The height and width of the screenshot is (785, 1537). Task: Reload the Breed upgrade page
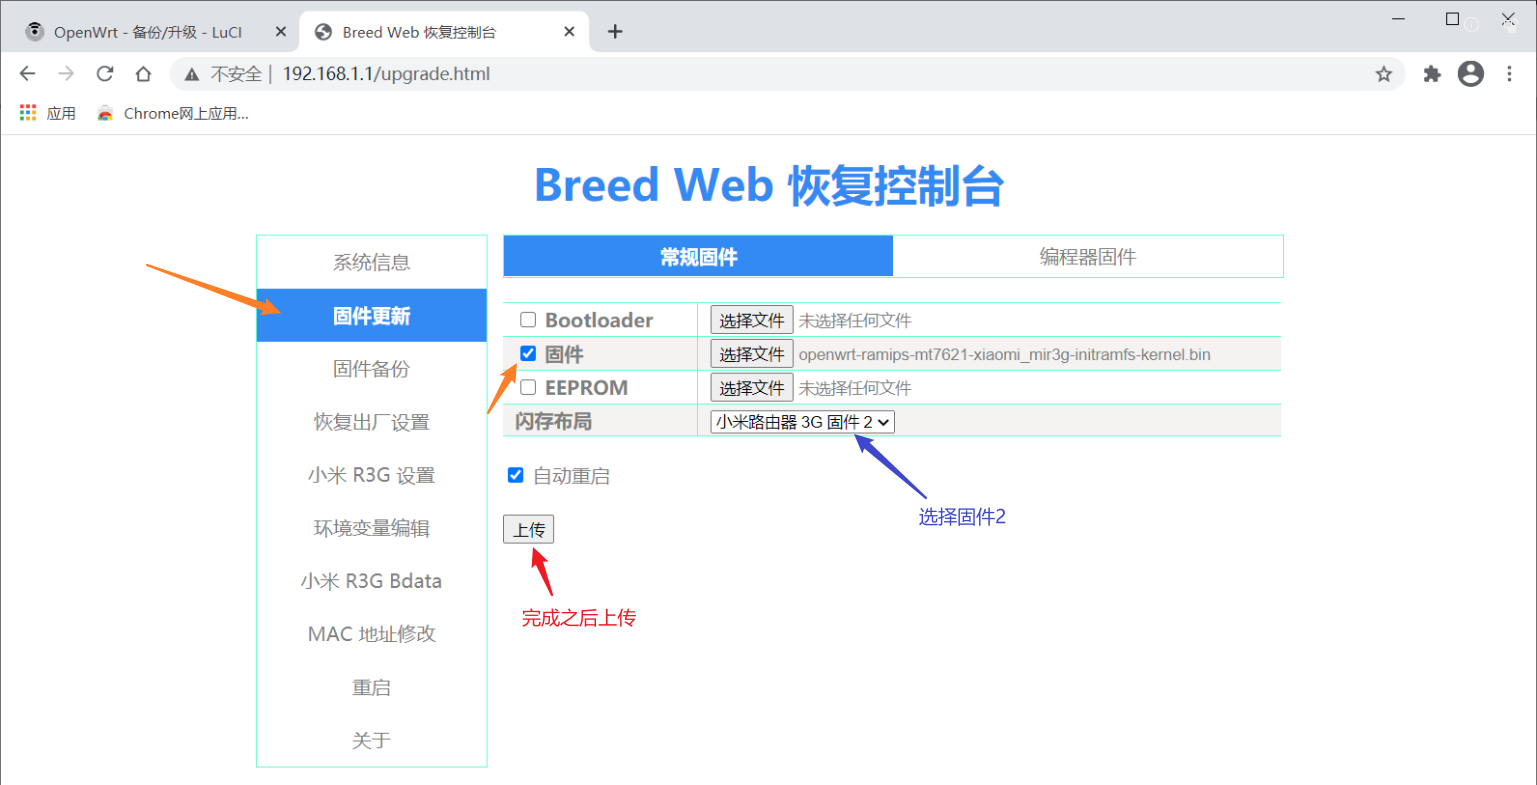105,74
